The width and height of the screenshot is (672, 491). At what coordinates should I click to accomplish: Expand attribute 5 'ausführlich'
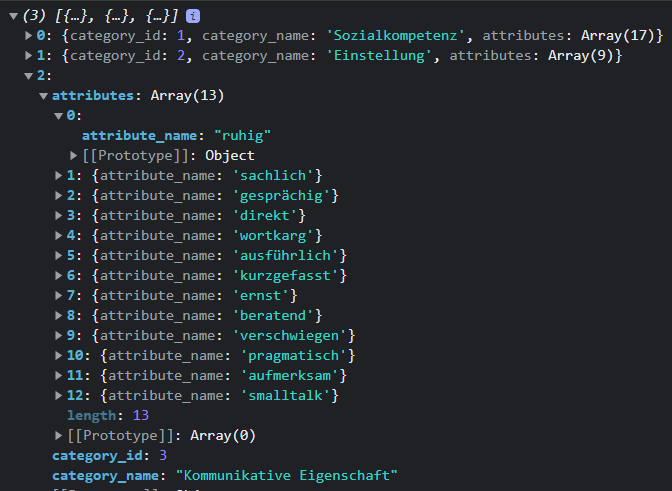(59, 256)
